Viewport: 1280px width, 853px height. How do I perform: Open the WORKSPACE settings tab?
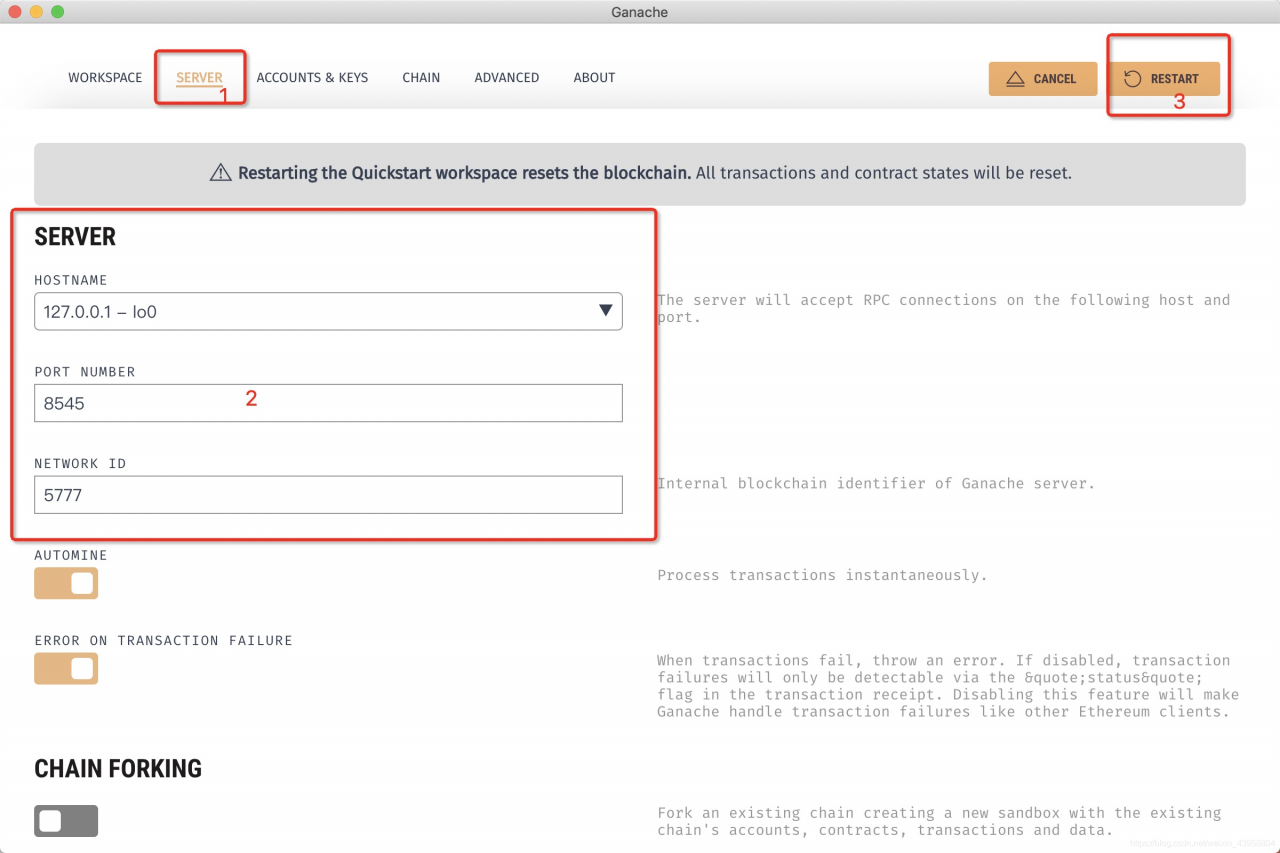(105, 77)
